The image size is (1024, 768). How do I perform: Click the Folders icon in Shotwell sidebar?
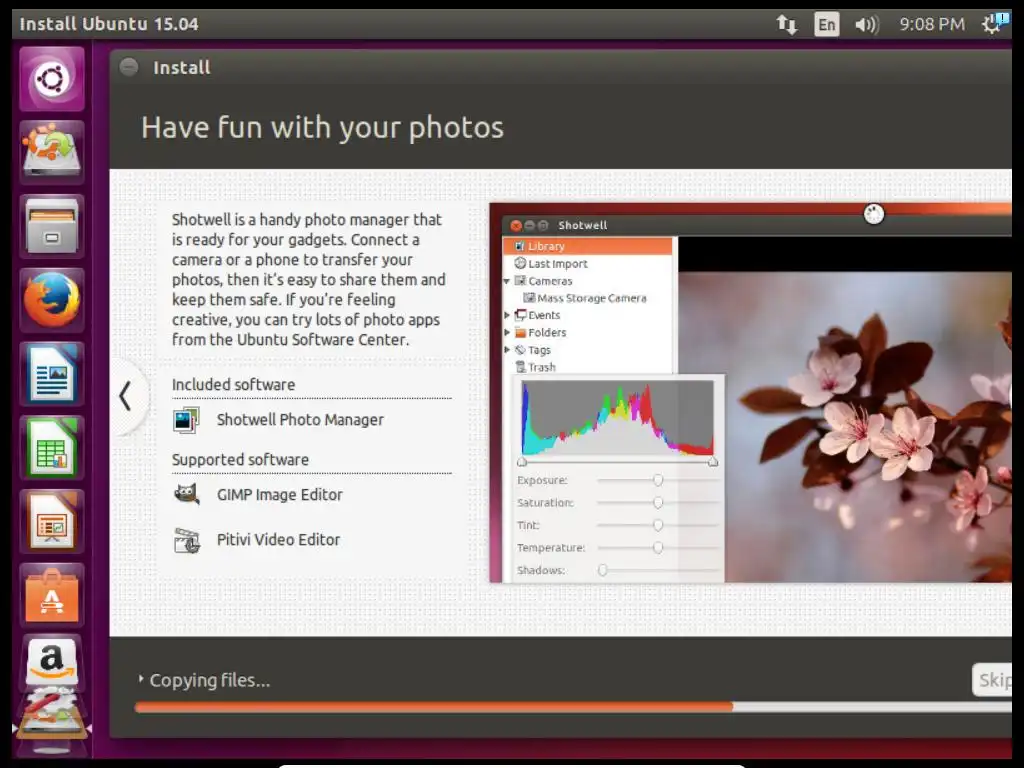coord(520,332)
